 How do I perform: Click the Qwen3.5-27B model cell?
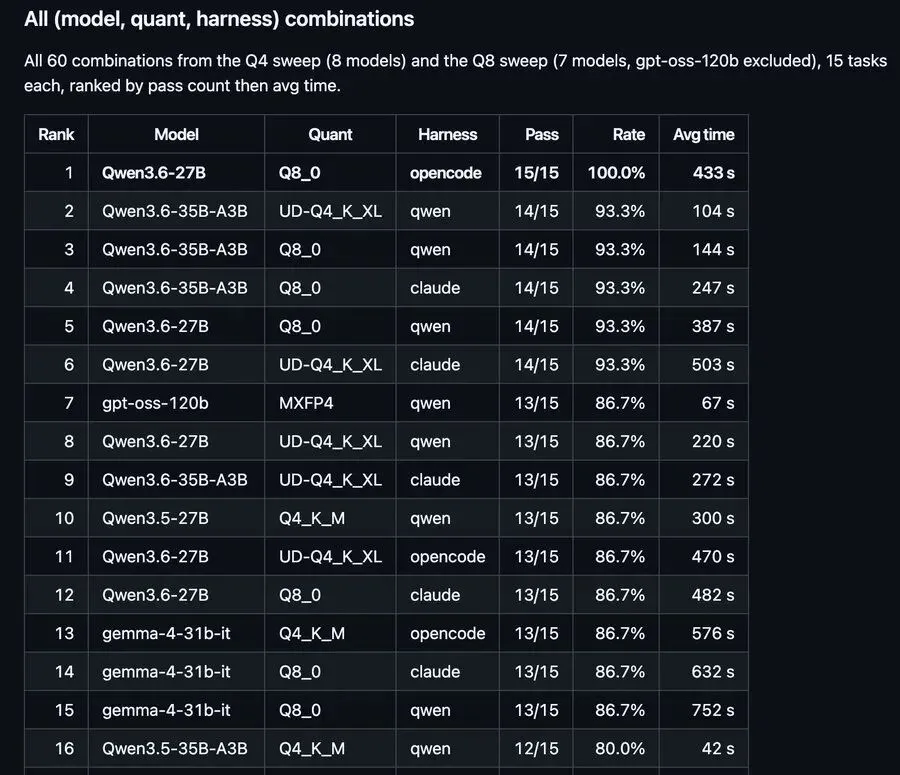pyautogui.click(x=176, y=518)
